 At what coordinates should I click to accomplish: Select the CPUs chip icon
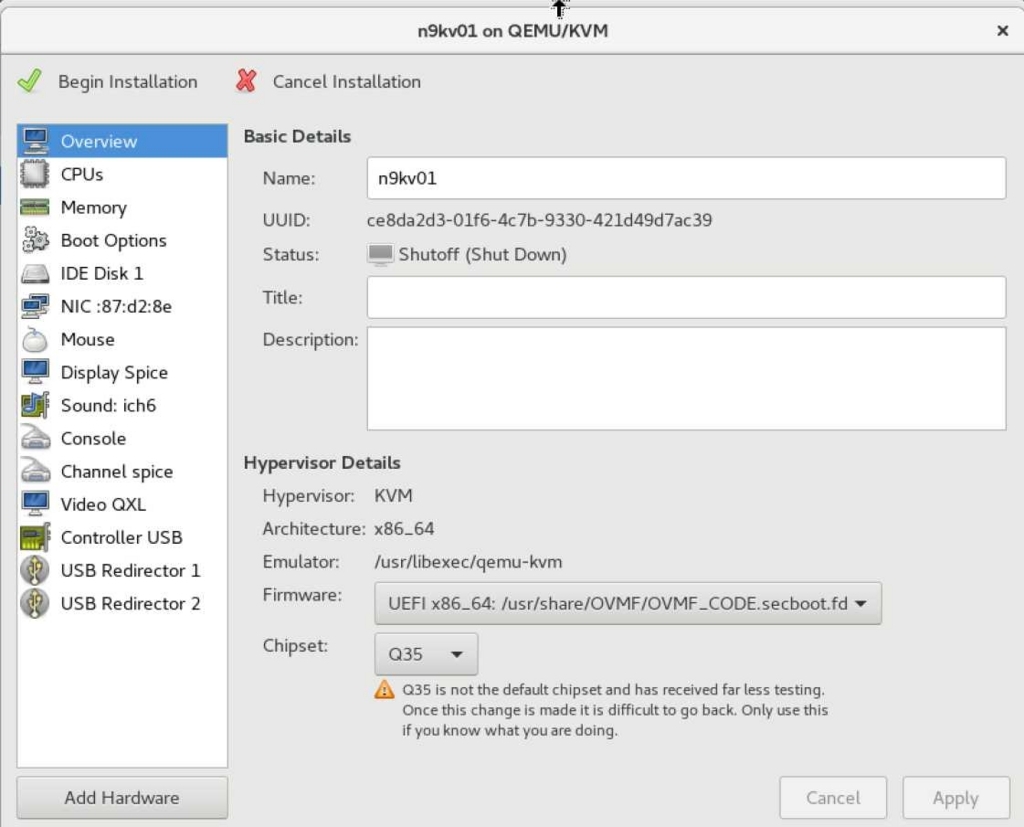tap(35, 174)
